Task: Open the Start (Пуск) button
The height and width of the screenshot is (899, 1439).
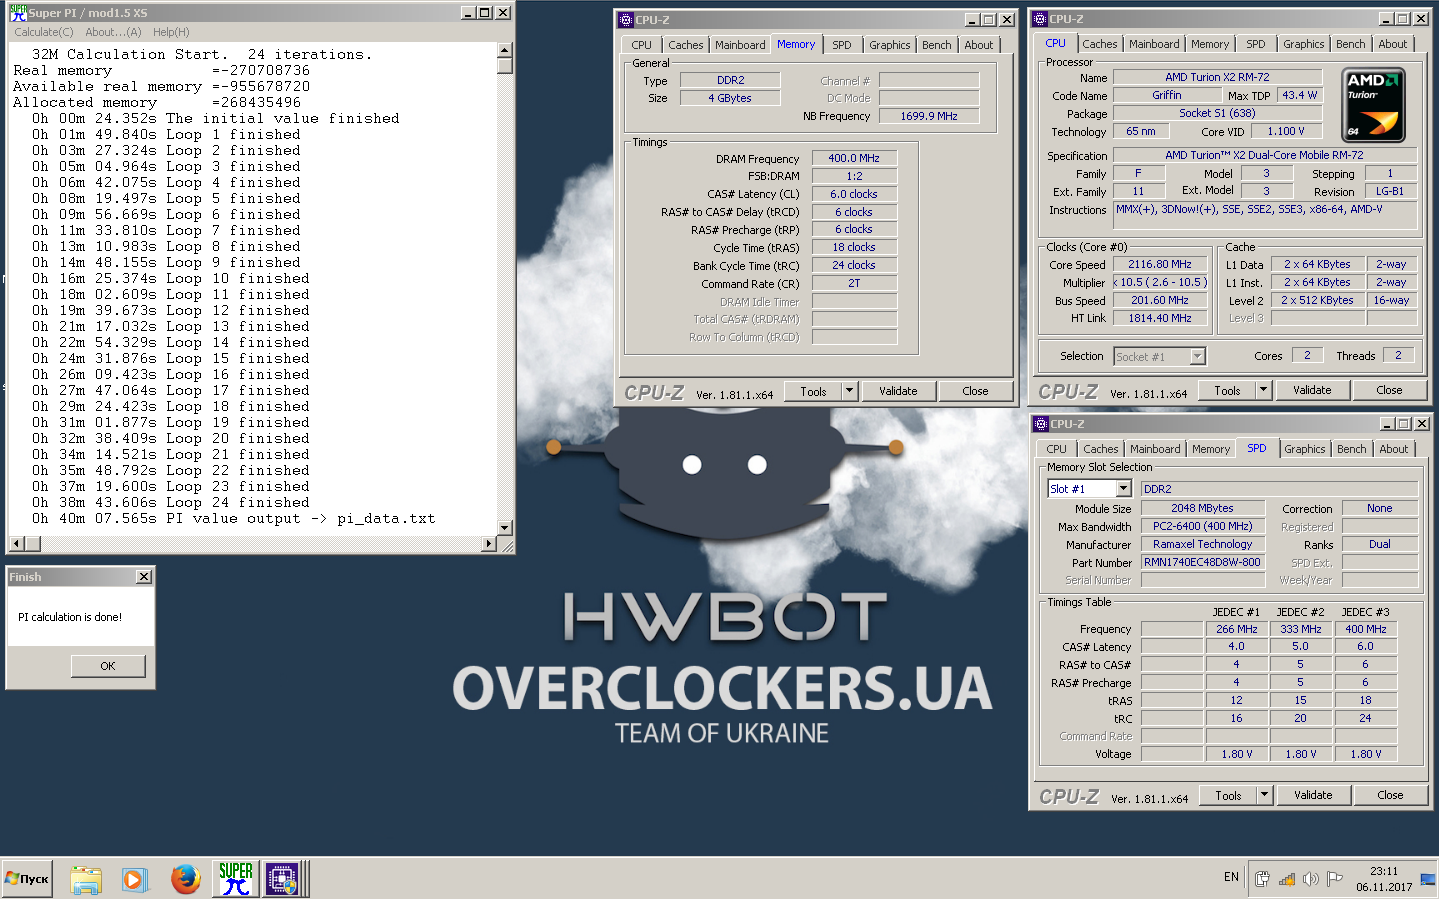Action: click(x=27, y=879)
